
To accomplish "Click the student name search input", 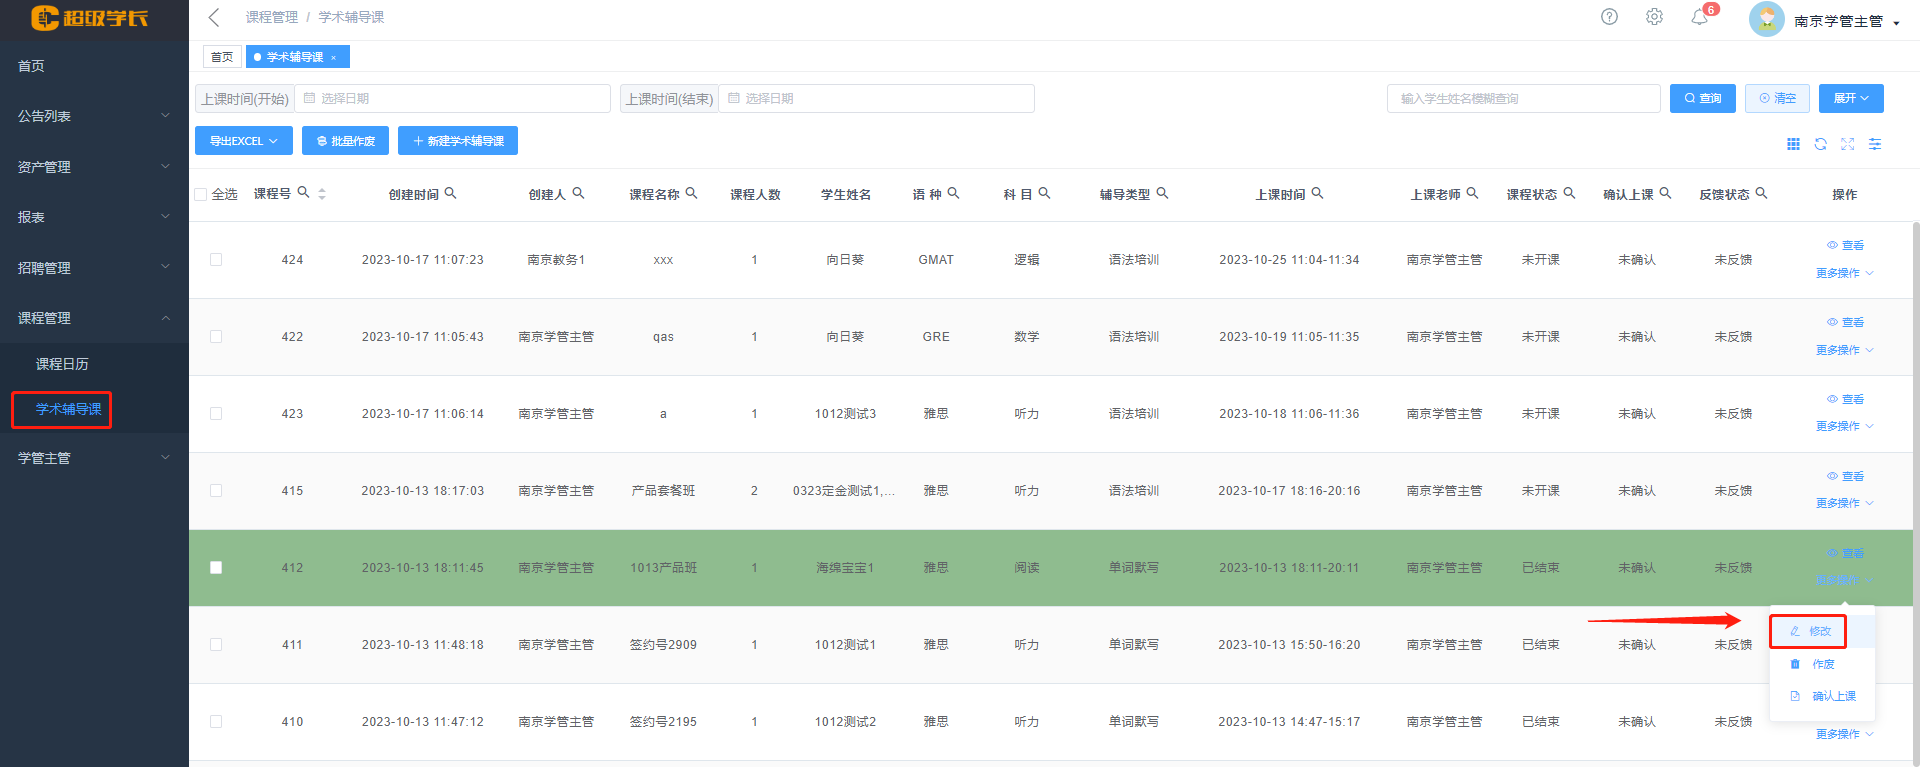I will [1523, 98].
